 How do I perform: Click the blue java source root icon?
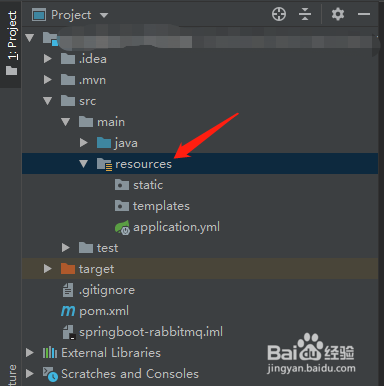(104, 143)
